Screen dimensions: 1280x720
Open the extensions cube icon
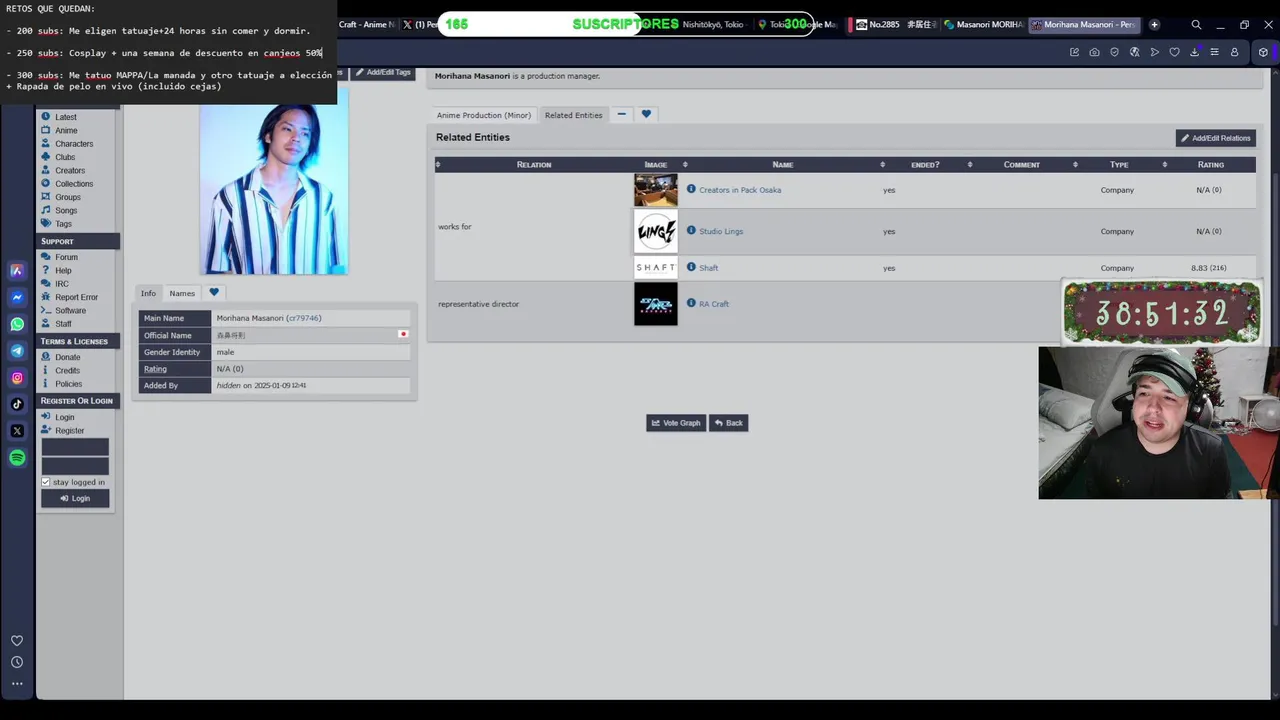pos(1263,52)
